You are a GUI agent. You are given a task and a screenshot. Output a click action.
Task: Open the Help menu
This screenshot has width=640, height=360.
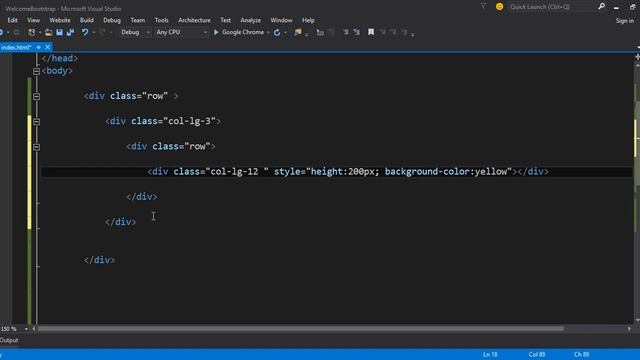pyautogui.click(x=308, y=20)
